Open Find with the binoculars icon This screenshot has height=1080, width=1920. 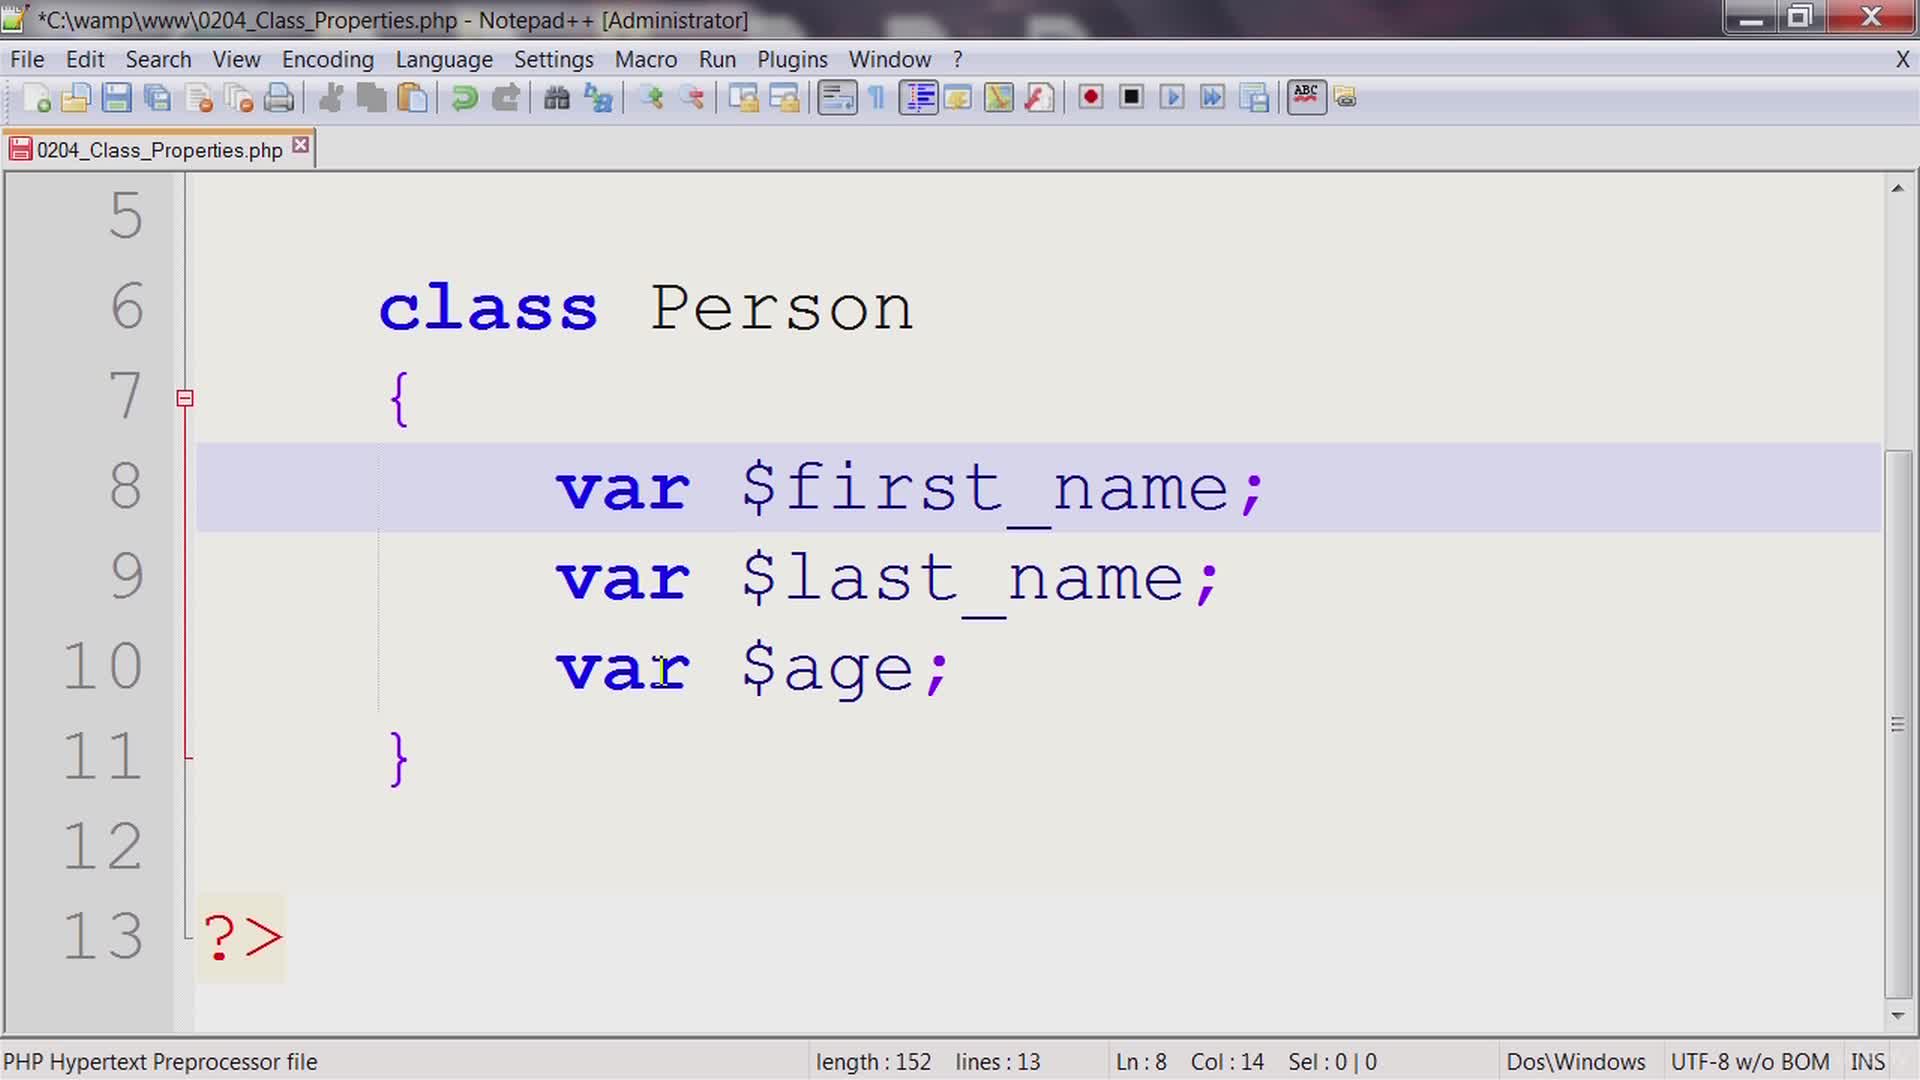tap(556, 97)
